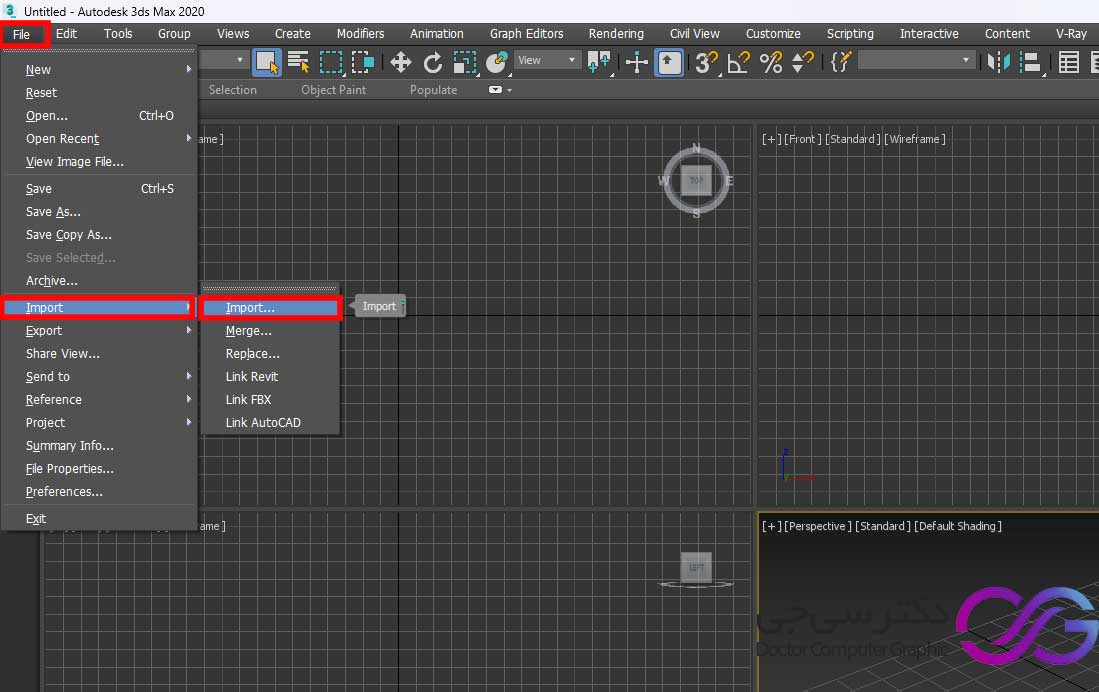Choose Open... in the File menu

coord(99,116)
